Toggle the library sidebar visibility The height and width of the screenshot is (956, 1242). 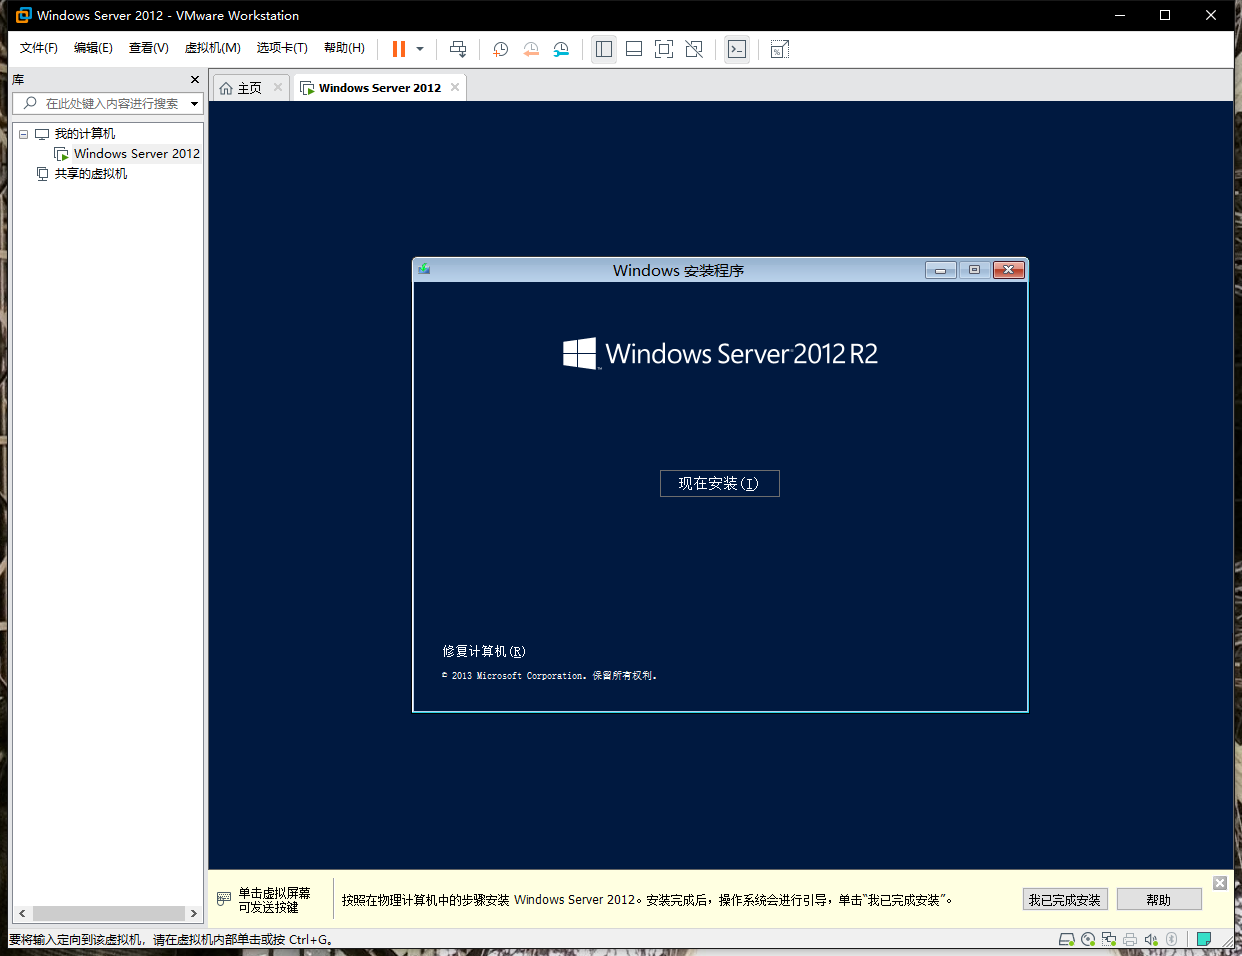603,48
